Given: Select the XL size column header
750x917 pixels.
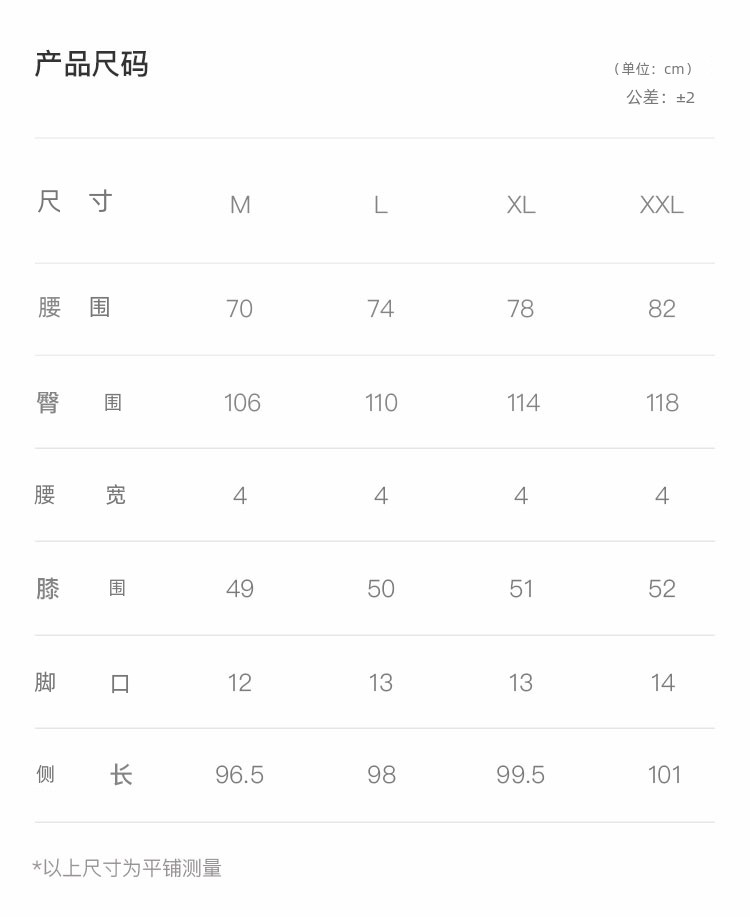Looking at the screenshot, I should (521, 205).
